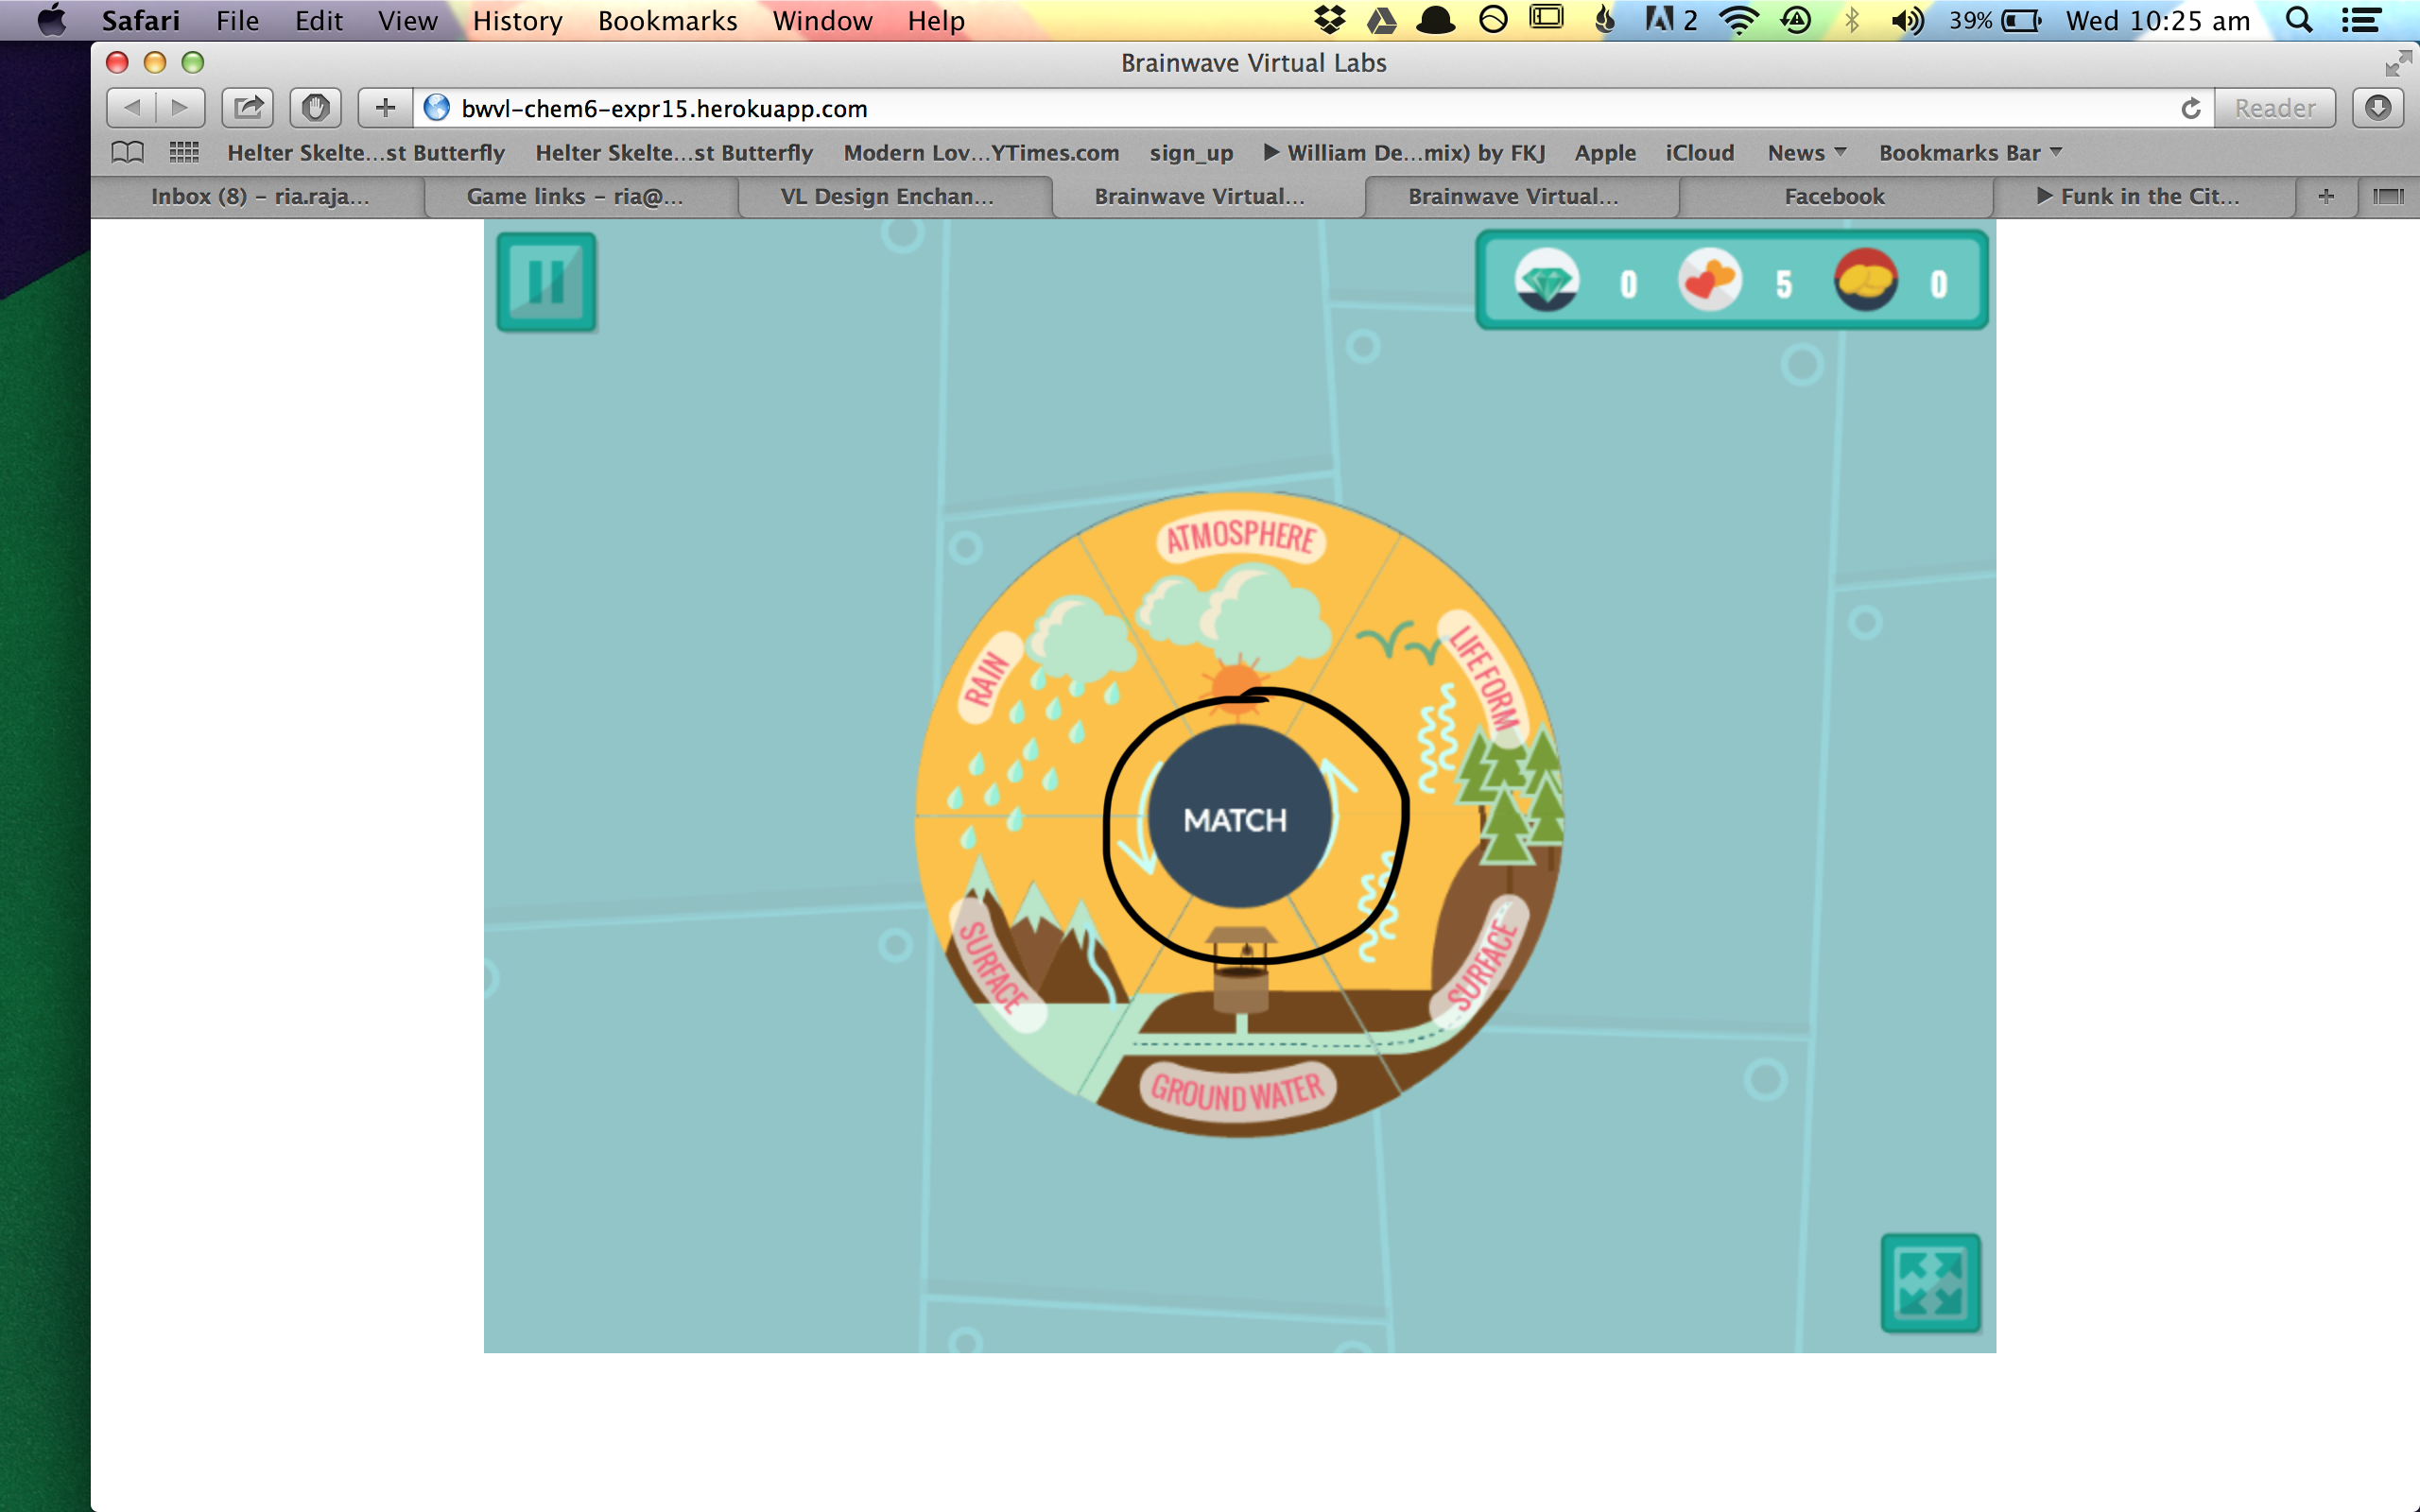Switch to the Inbox (8) tab
2420x1512 pixels.
coord(259,197)
